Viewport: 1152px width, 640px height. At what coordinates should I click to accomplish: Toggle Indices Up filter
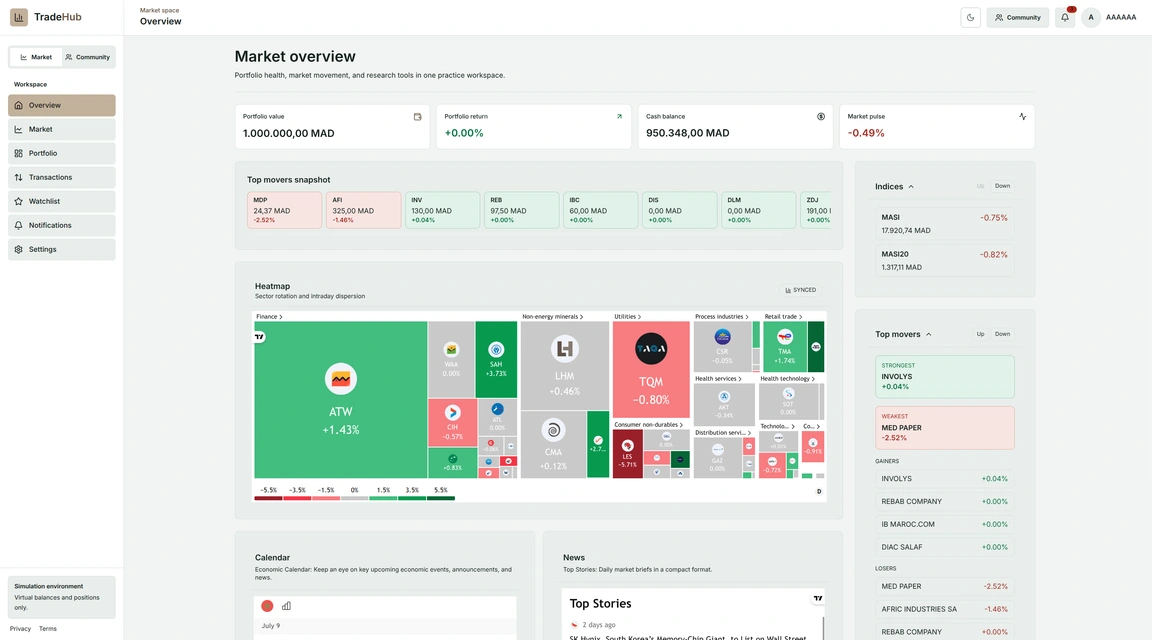[980, 186]
